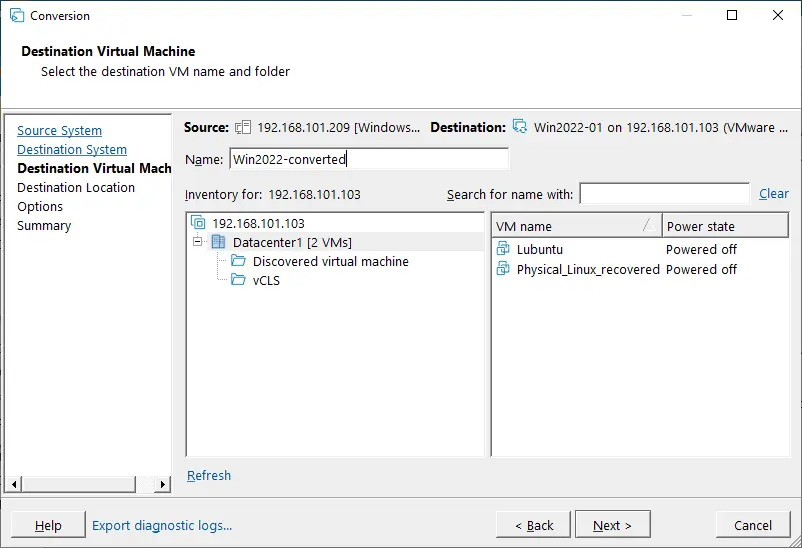Click Powered off state for Lubuntu
Viewport: 802px width, 548px height.
point(701,249)
